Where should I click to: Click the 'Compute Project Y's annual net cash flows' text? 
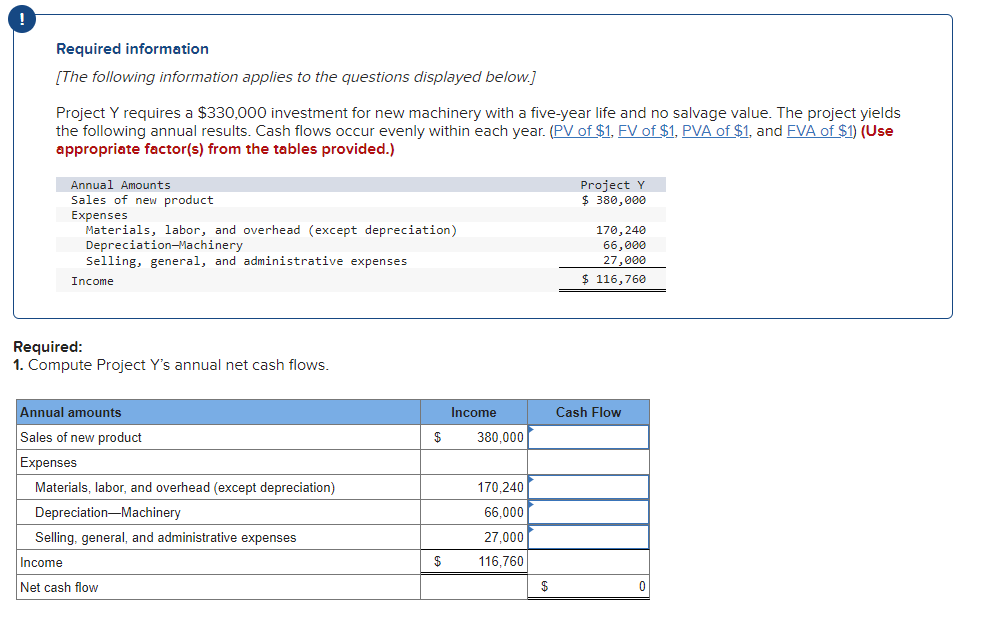pyautogui.click(x=178, y=365)
